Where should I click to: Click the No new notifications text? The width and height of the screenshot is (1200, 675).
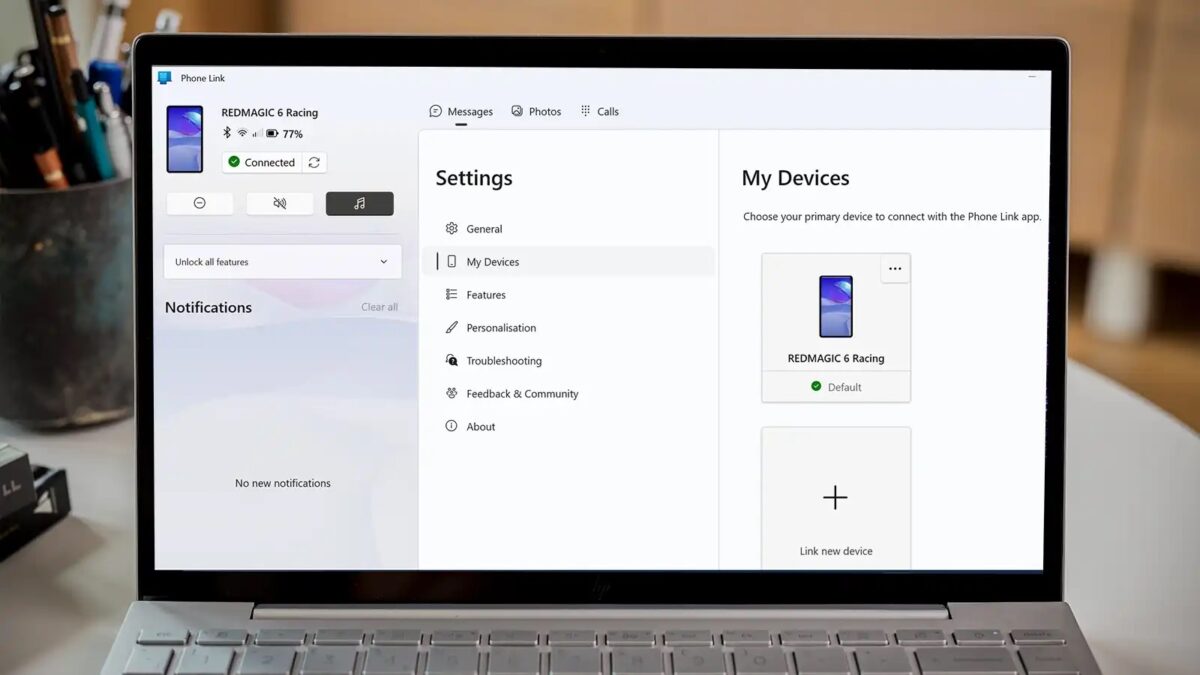click(283, 483)
